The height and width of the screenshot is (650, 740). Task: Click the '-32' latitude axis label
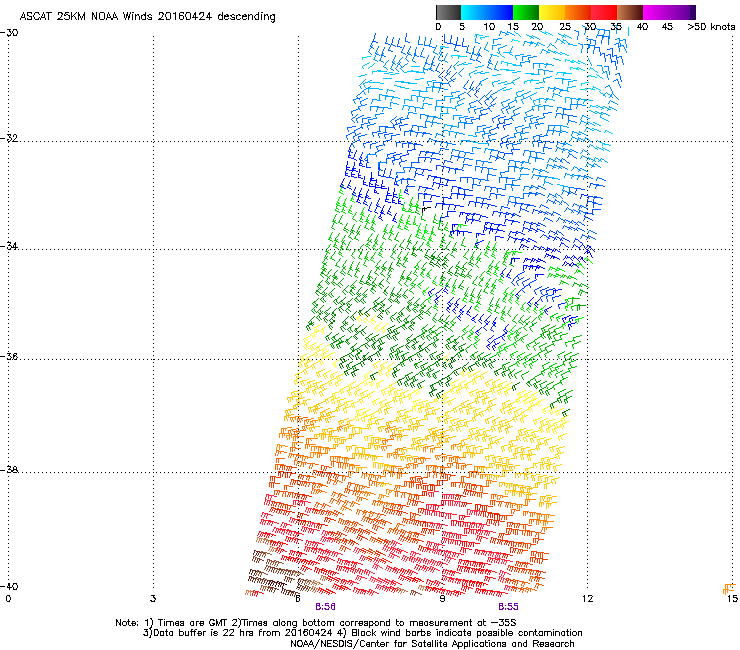9,138
